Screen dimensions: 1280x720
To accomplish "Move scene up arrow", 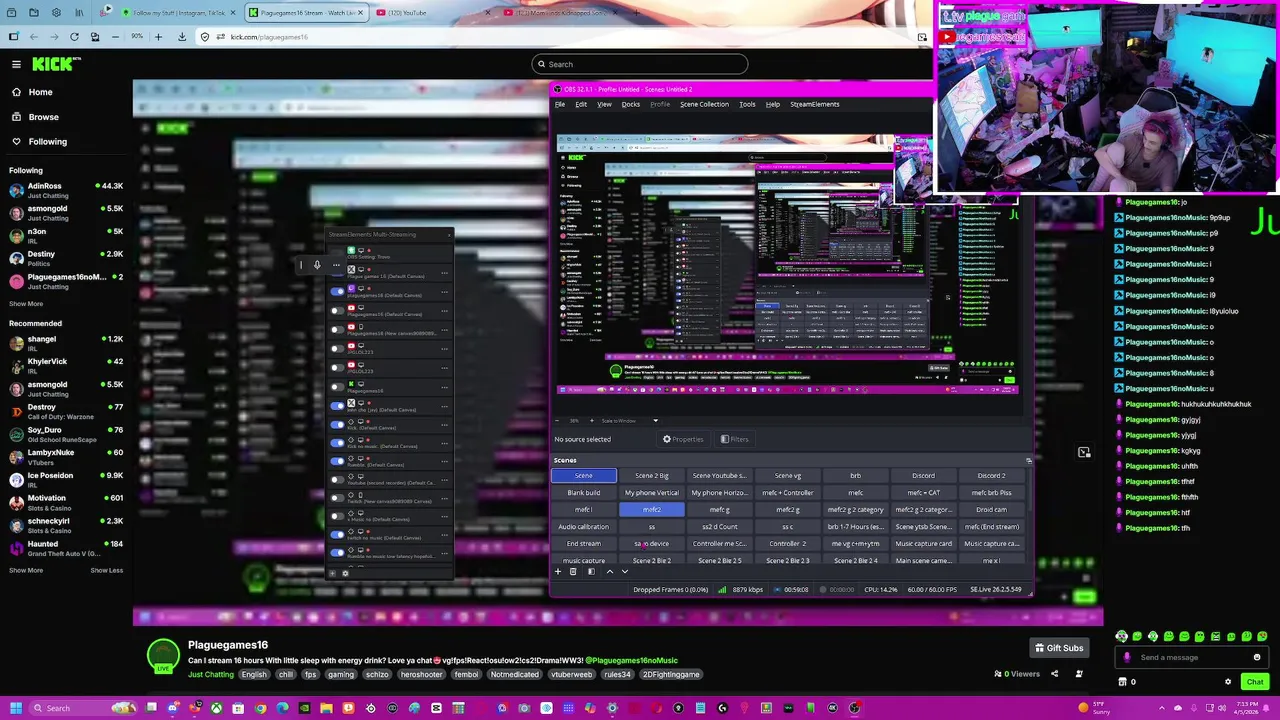I will 610,572.
